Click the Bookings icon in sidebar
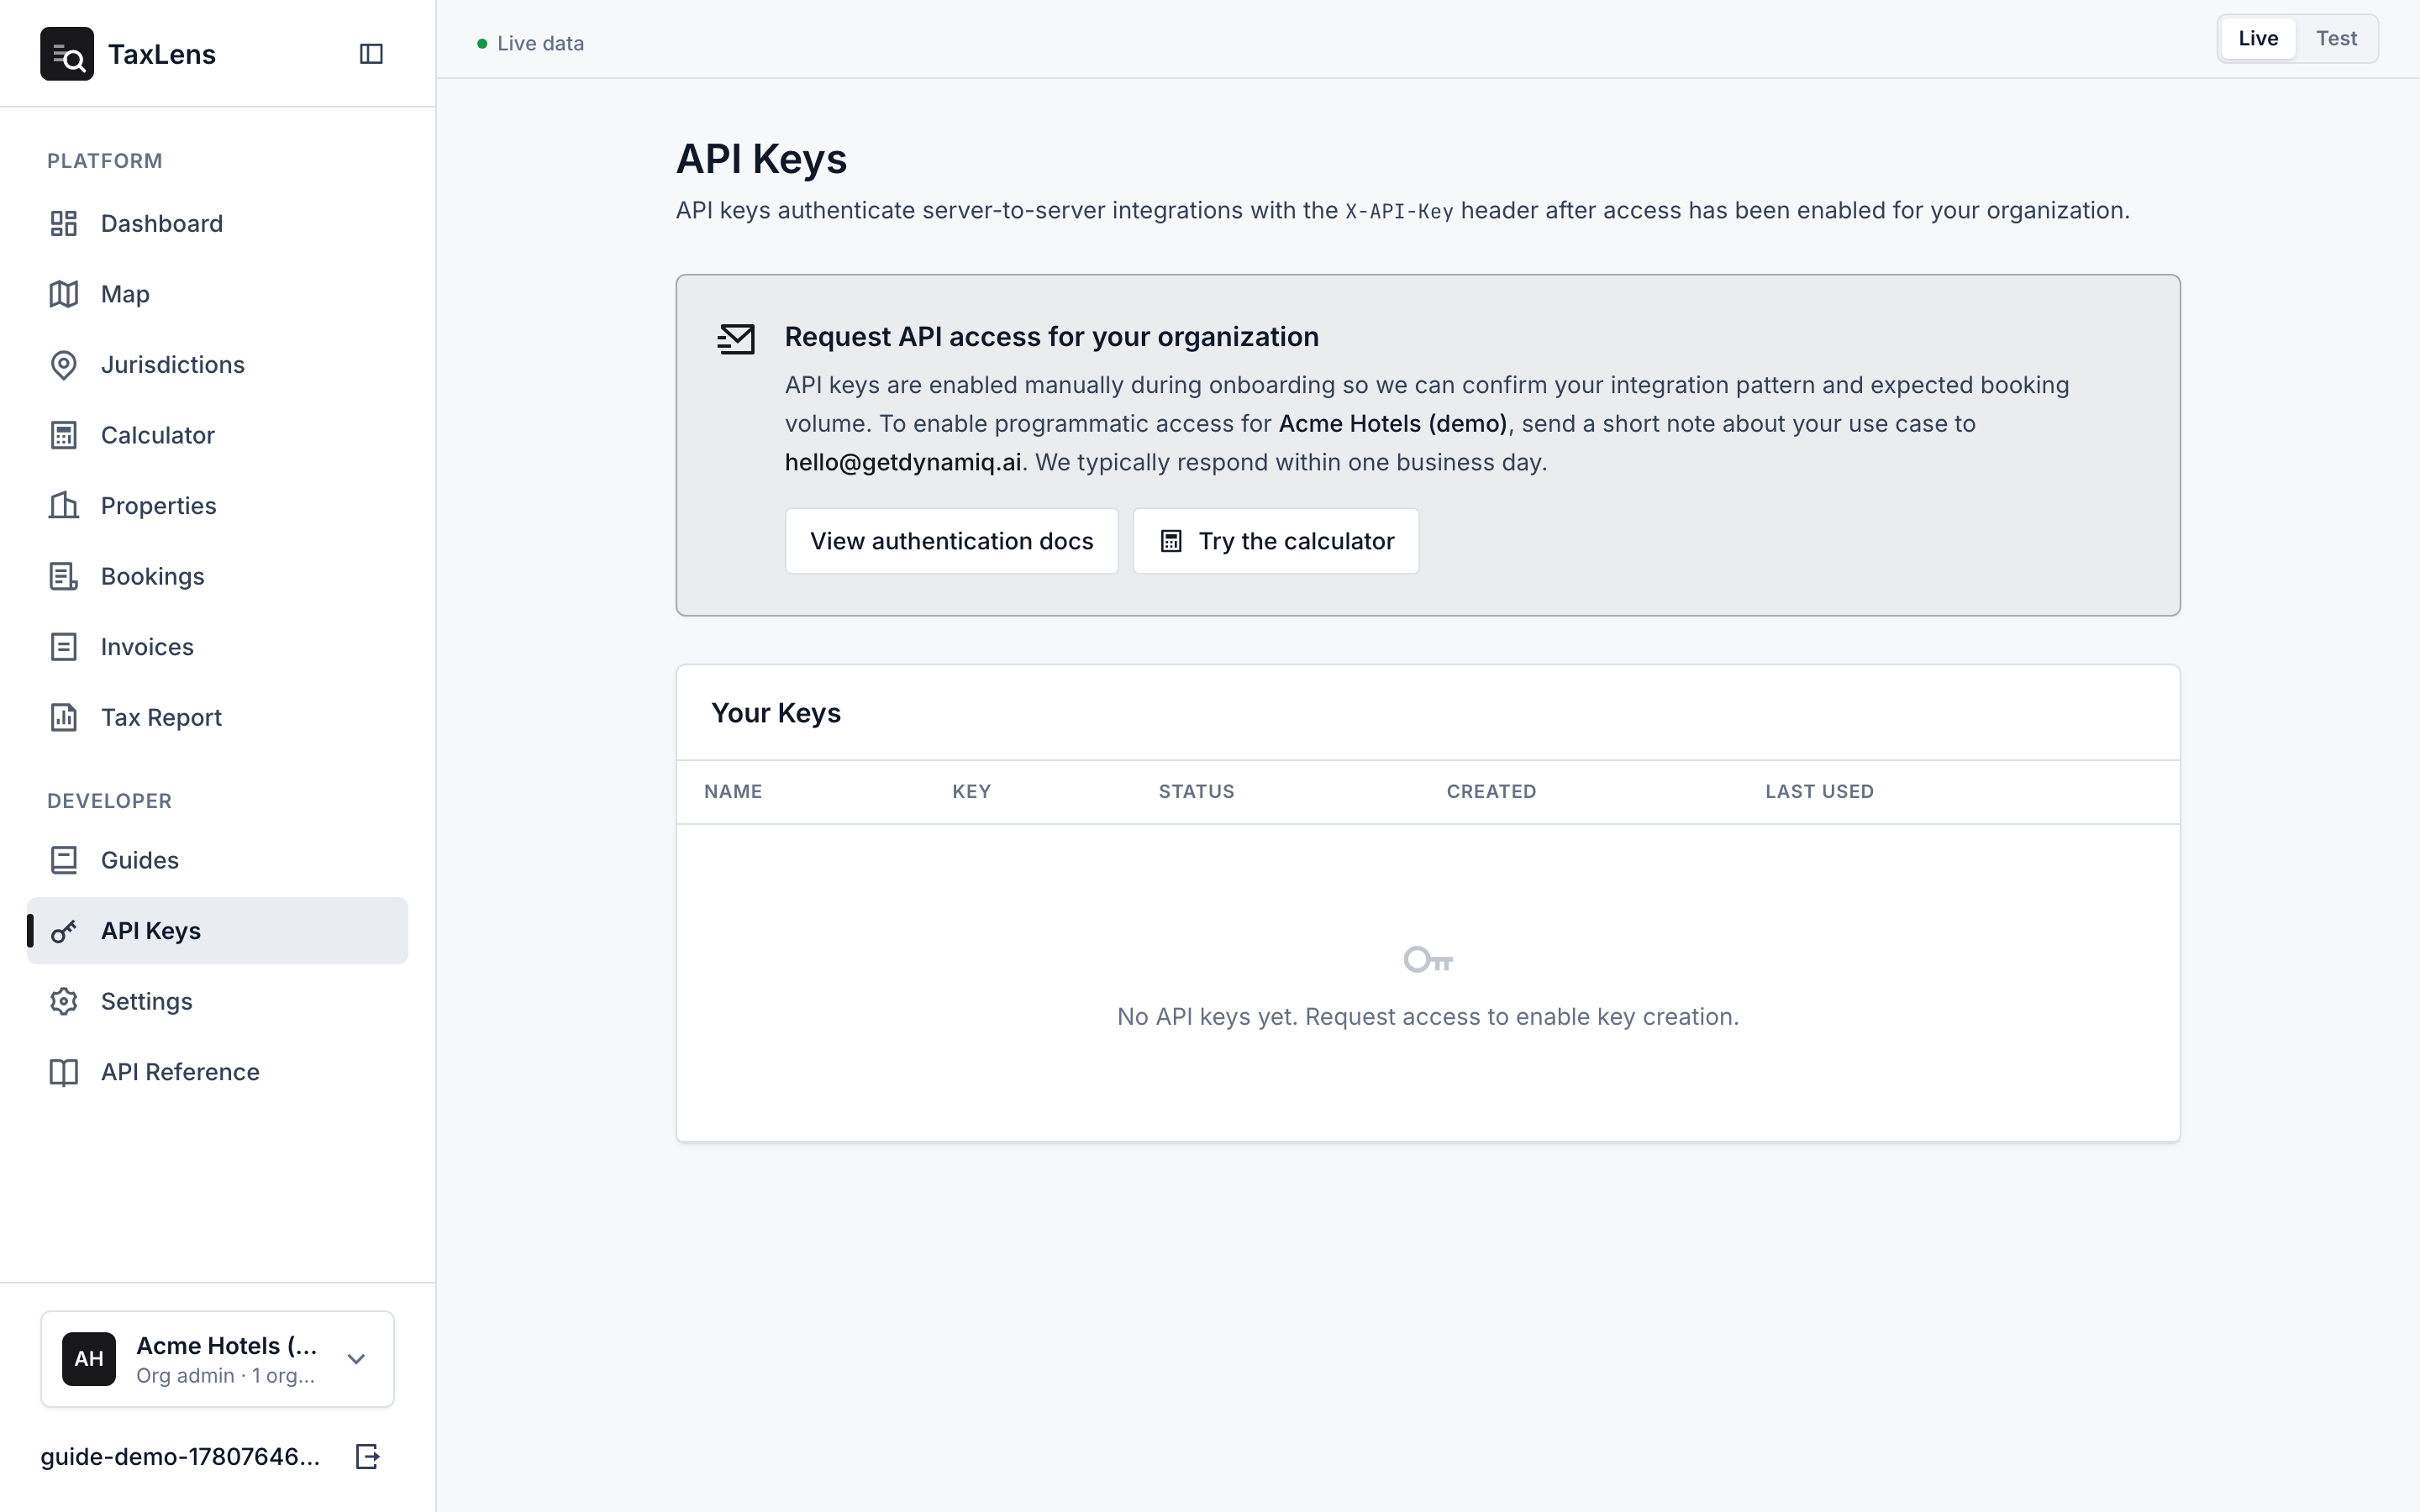This screenshot has height=1512, width=2420. click(x=64, y=576)
